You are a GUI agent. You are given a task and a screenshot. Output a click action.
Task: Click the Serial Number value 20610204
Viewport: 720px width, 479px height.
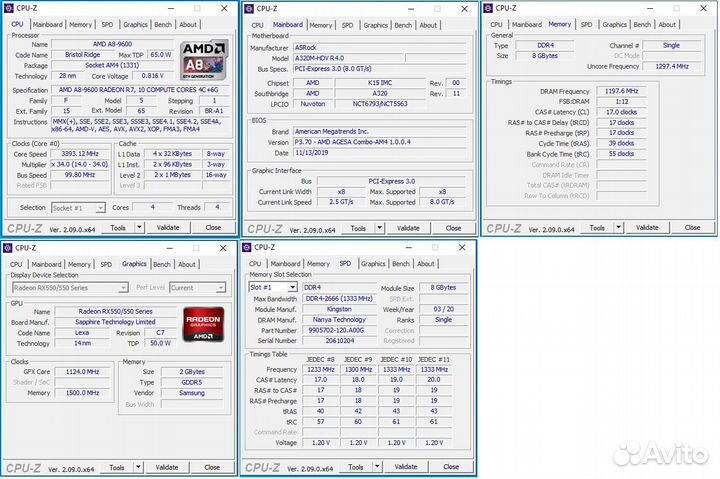point(339,341)
